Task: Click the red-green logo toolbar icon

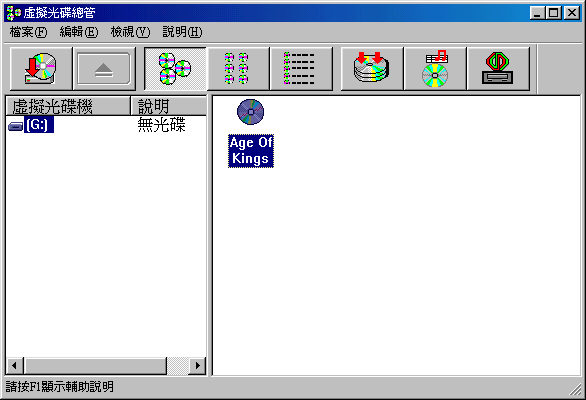Action: click(498, 69)
